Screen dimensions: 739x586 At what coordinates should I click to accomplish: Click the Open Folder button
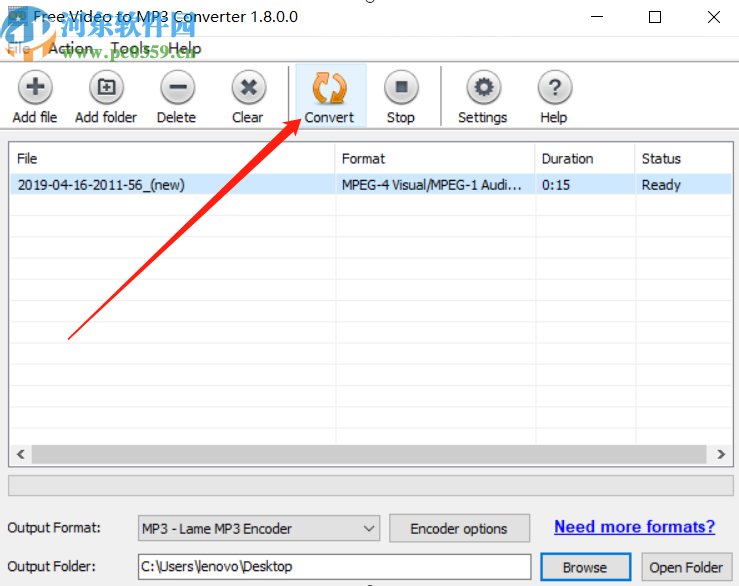(686, 567)
